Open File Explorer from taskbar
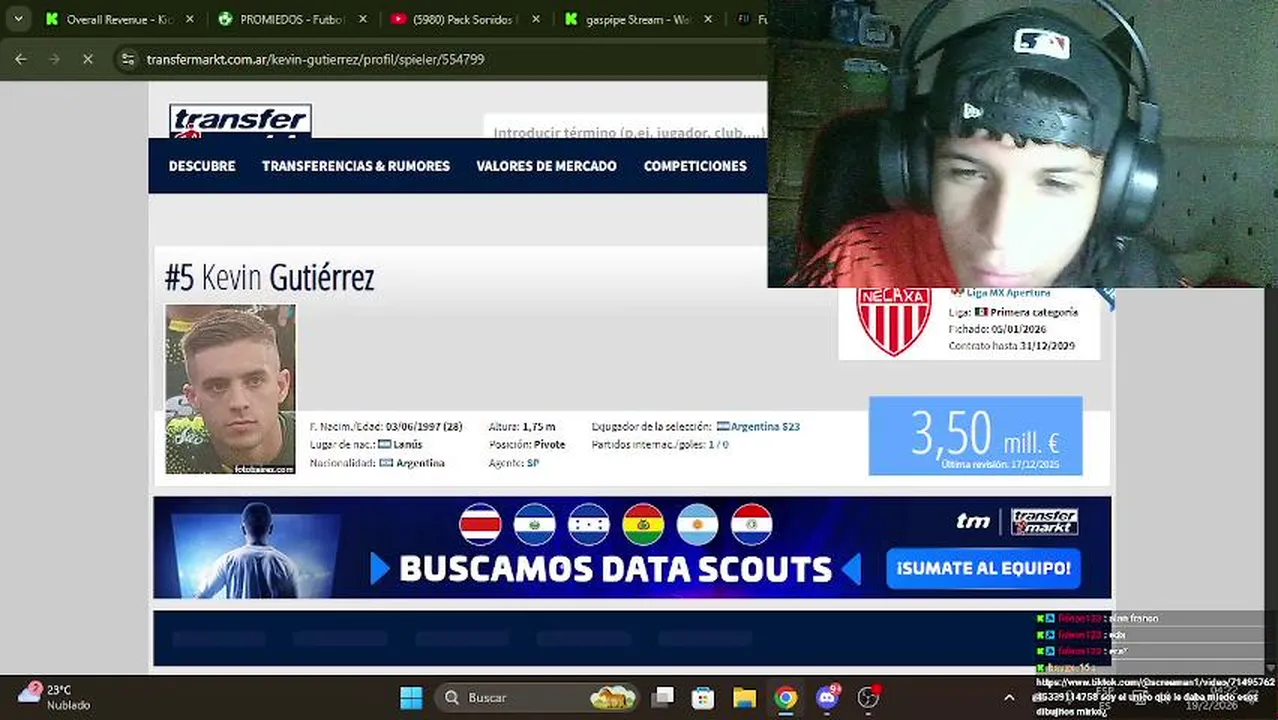Image resolution: width=1278 pixels, height=720 pixels. pyautogui.click(x=744, y=697)
